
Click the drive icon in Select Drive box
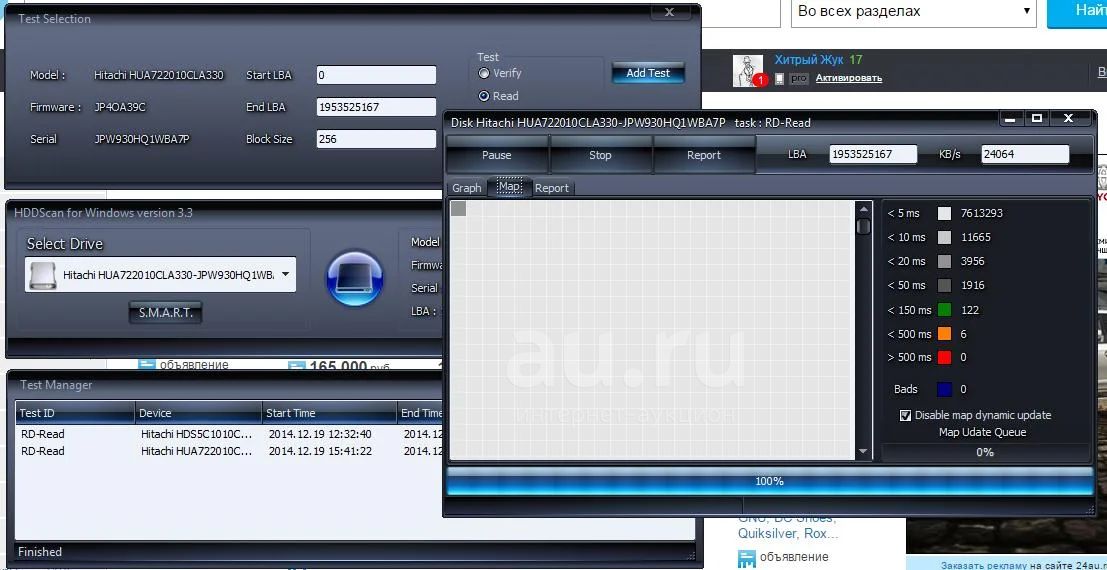41,275
